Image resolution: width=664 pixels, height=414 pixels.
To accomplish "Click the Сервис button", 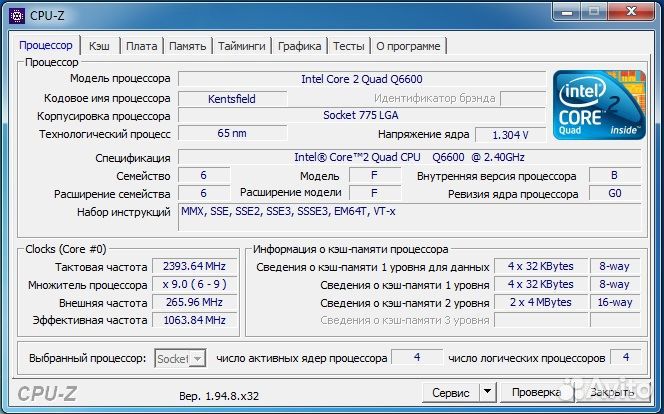I will click(451, 393).
